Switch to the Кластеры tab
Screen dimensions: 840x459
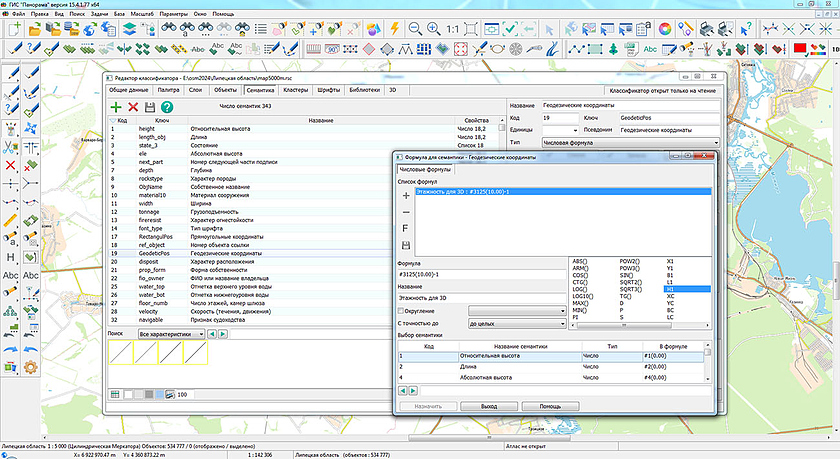pyautogui.click(x=295, y=89)
